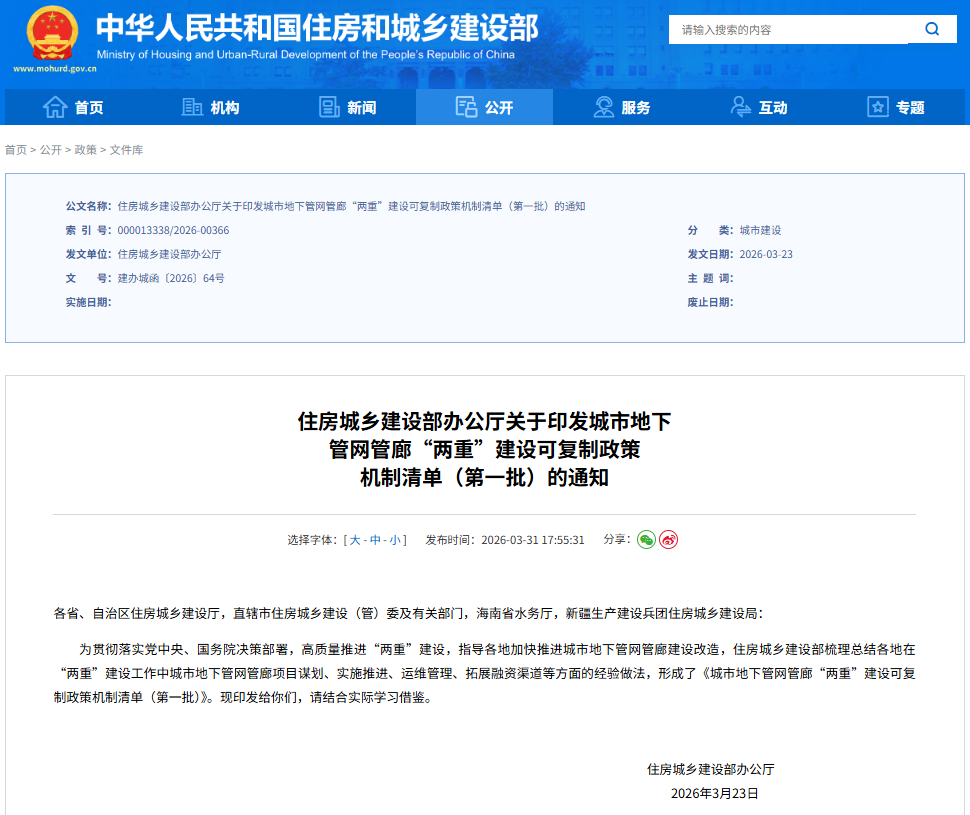The height and width of the screenshot is (815, 970).
Task: Set font size to 大
Action: (x=354, y=540)
